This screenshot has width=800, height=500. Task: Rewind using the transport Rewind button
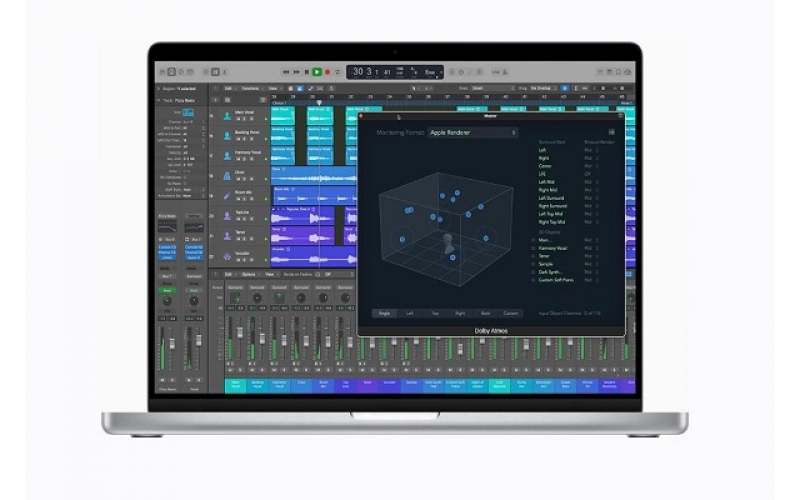[x=286, y=72]
